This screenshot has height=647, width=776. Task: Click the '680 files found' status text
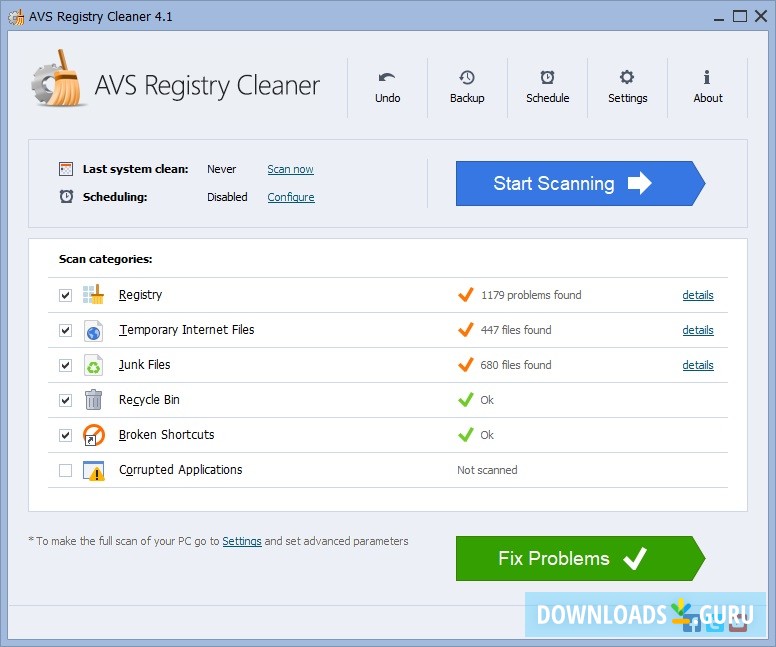[x=516, y=365]
